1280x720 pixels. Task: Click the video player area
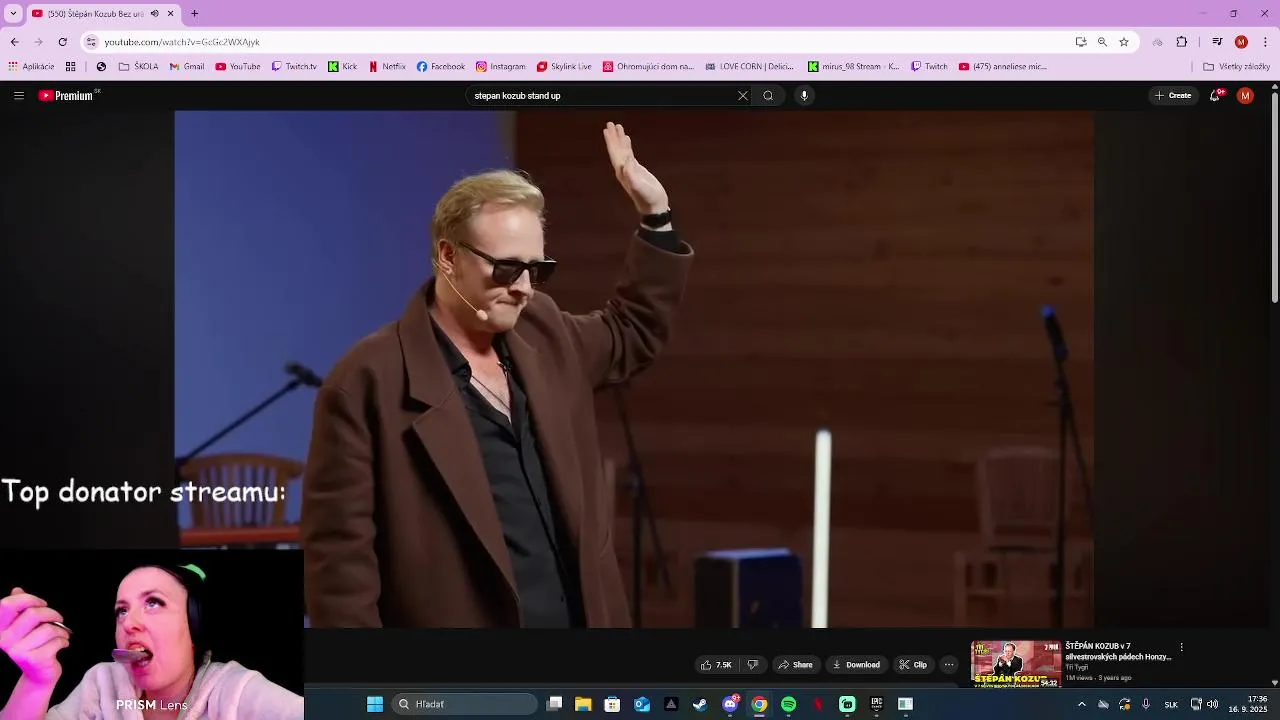coord(634,369)
